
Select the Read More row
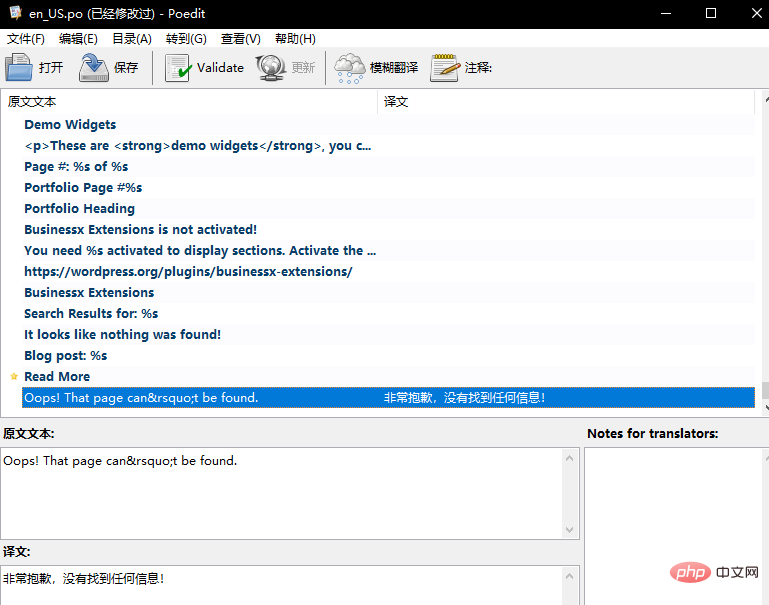(388, 377)
